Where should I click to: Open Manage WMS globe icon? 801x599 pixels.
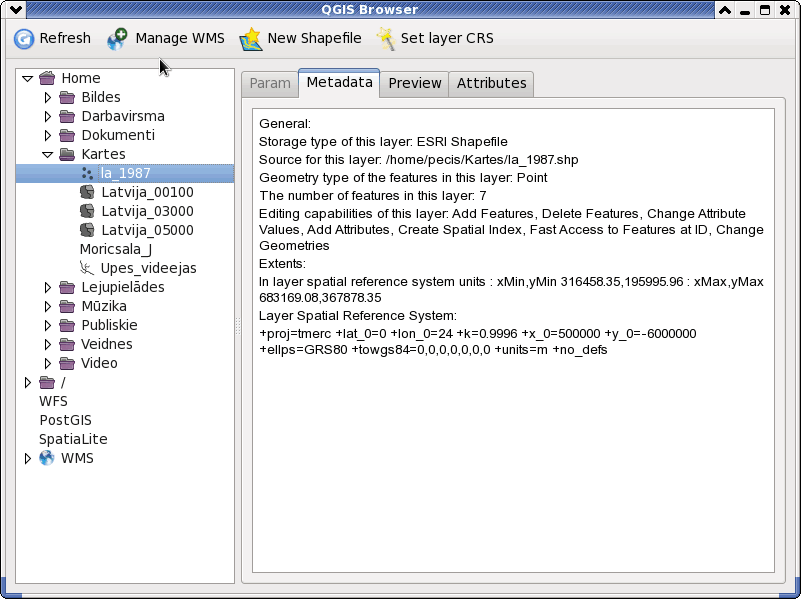tap(117, 39)
